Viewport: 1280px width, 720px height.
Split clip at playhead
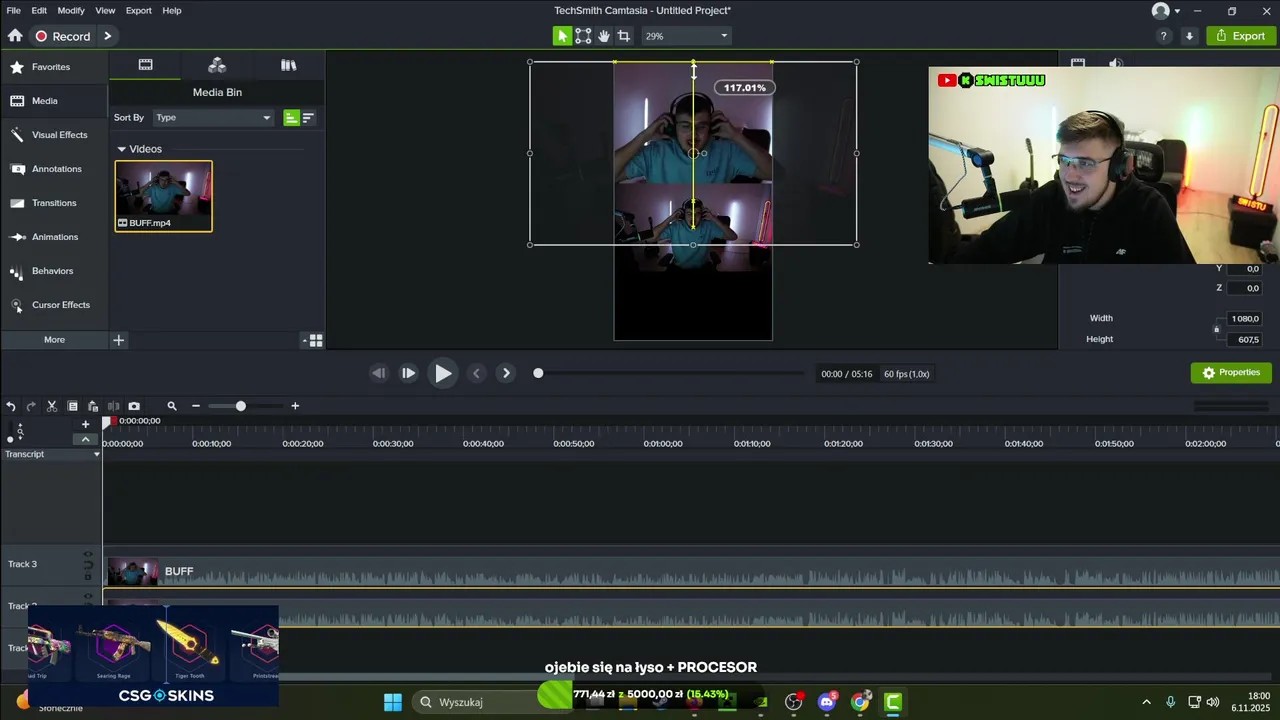click(x=113, y=406)
